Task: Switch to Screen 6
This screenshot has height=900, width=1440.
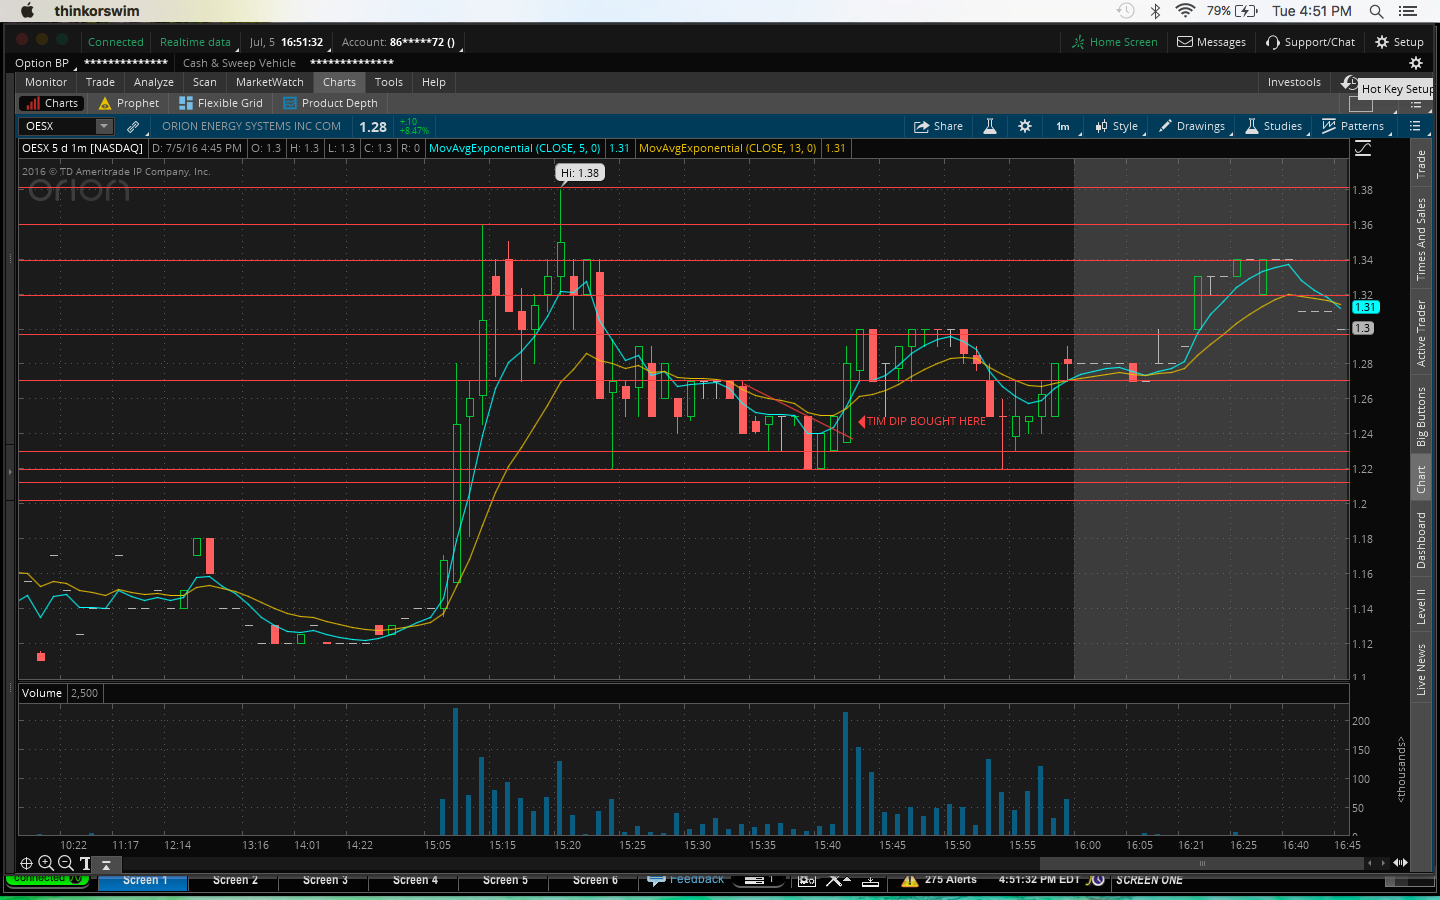Action: pos(595,880)
